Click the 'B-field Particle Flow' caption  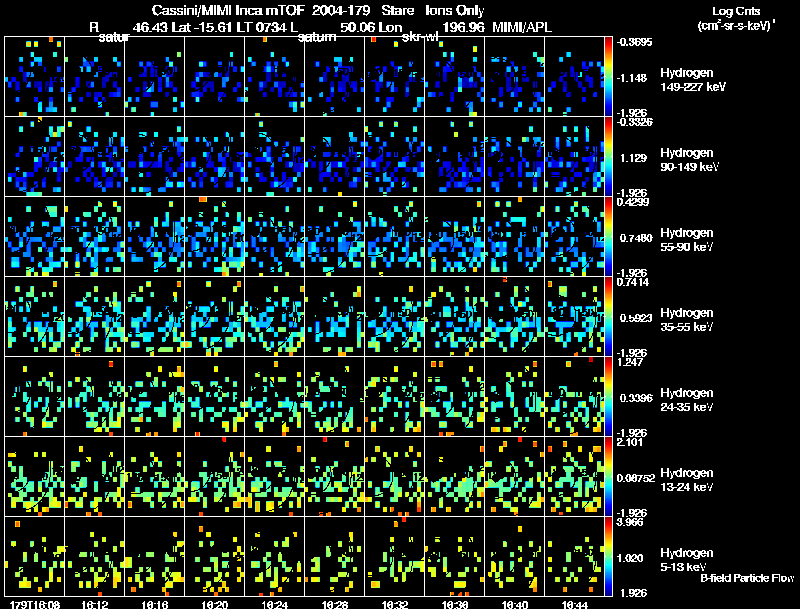747,578
